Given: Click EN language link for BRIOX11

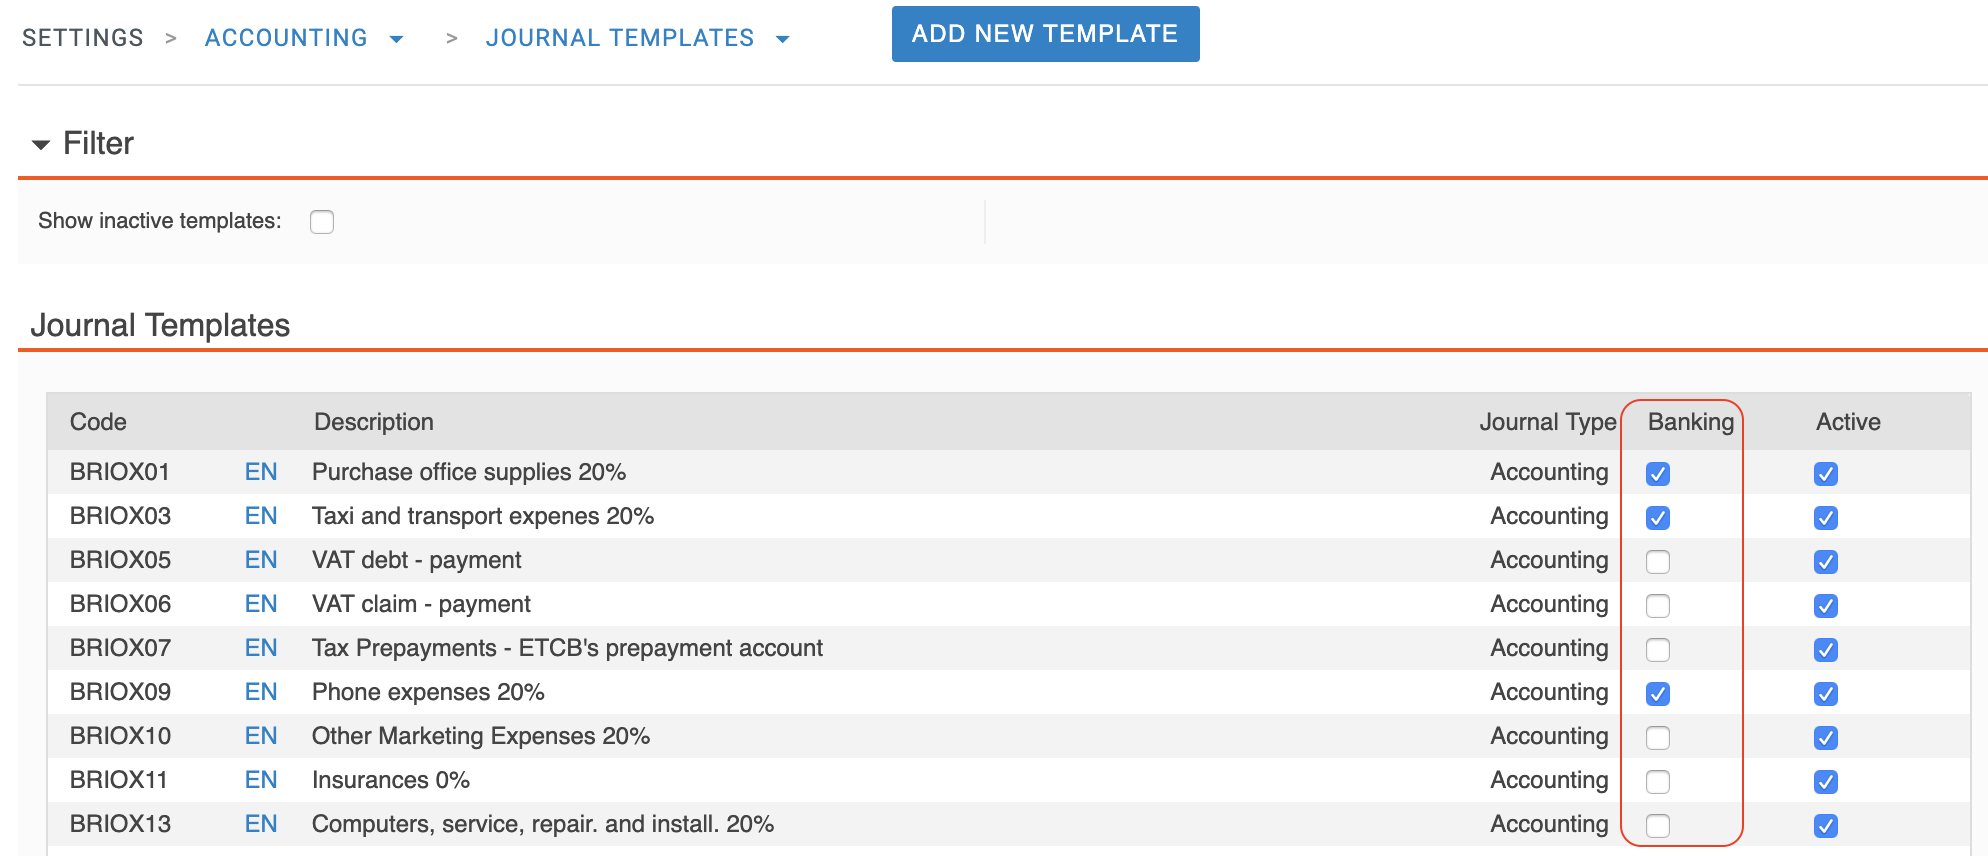Looking at the screenshot, I should pos(261,780).
